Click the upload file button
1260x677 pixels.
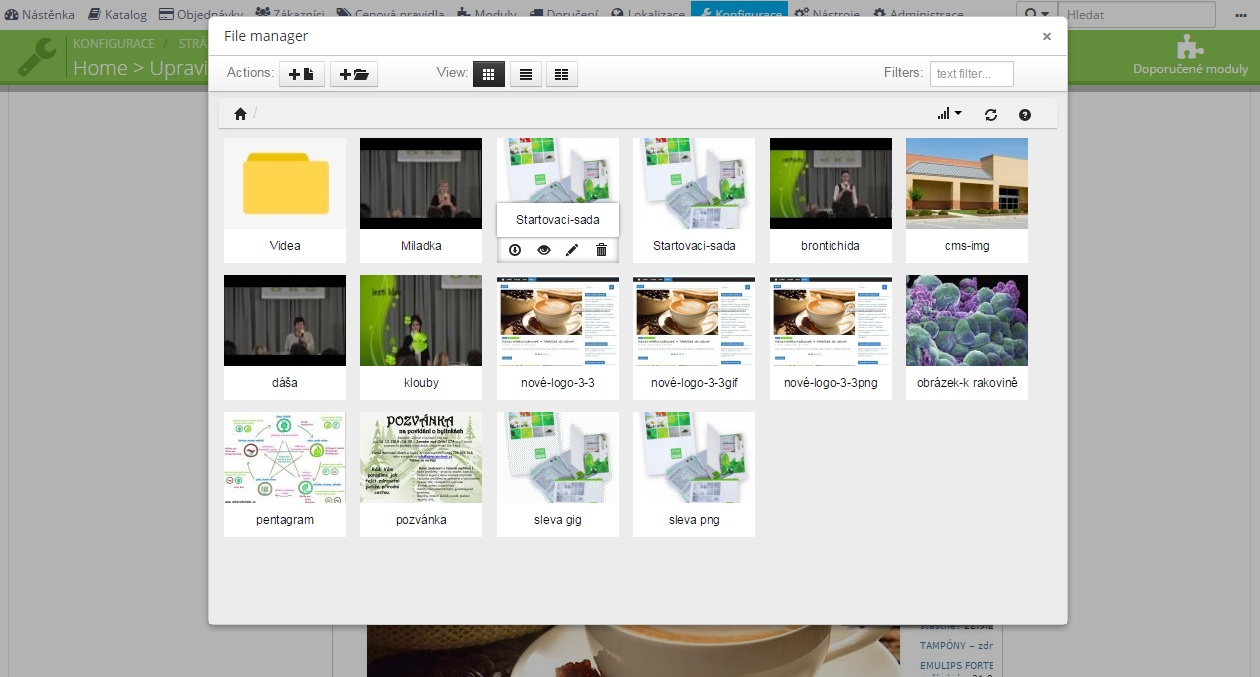click(301, 74)
